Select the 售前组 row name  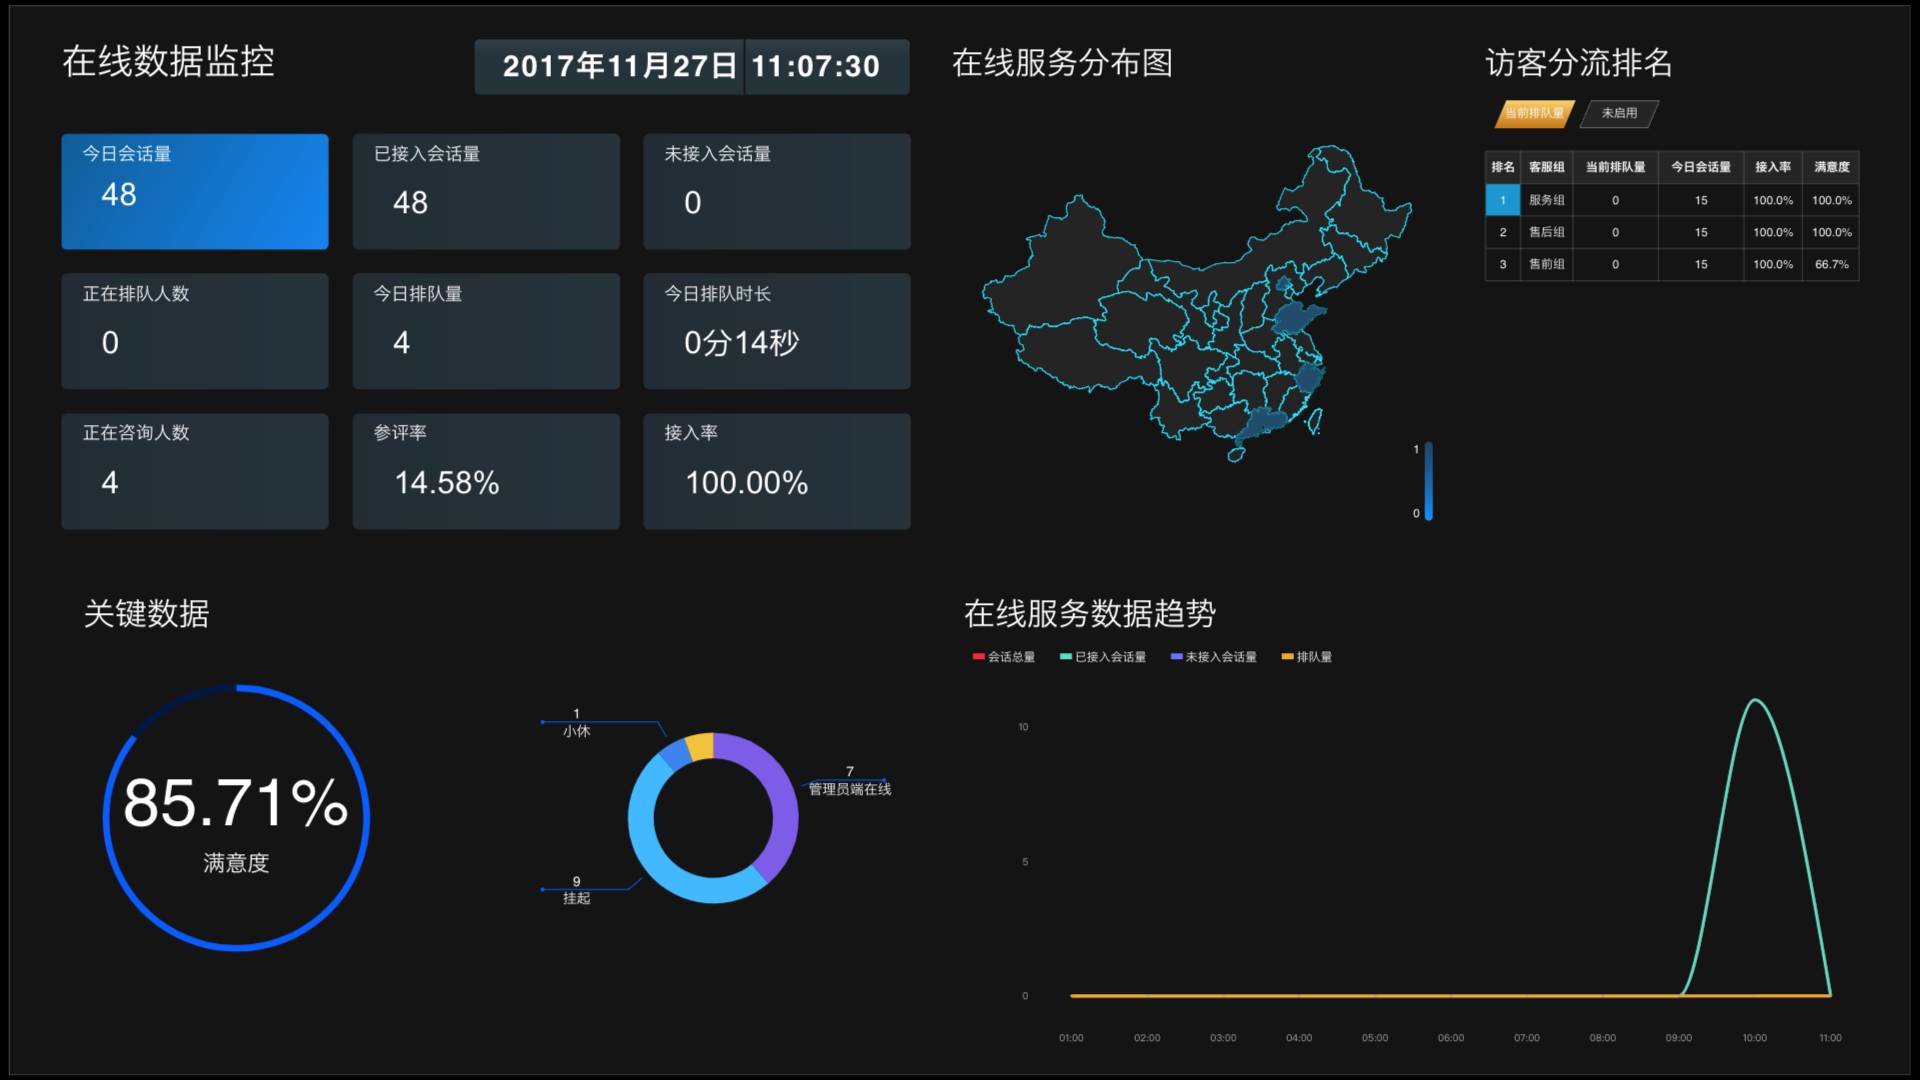coord(1546,264)
